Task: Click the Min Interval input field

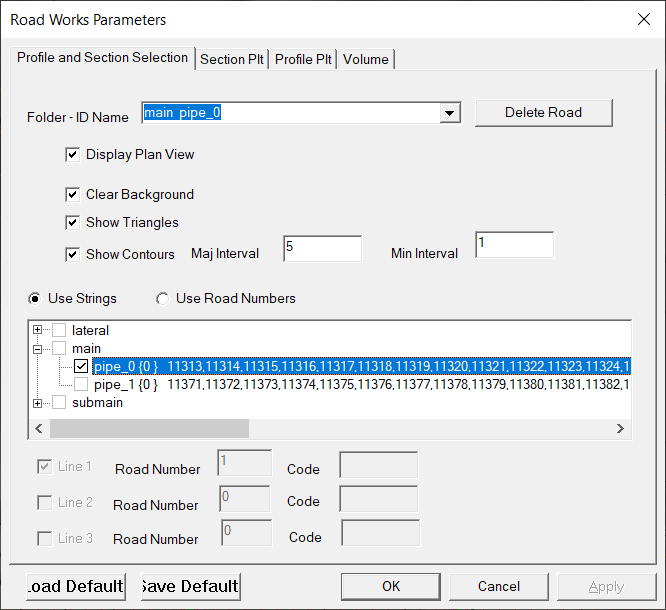Action: (513, 244)
